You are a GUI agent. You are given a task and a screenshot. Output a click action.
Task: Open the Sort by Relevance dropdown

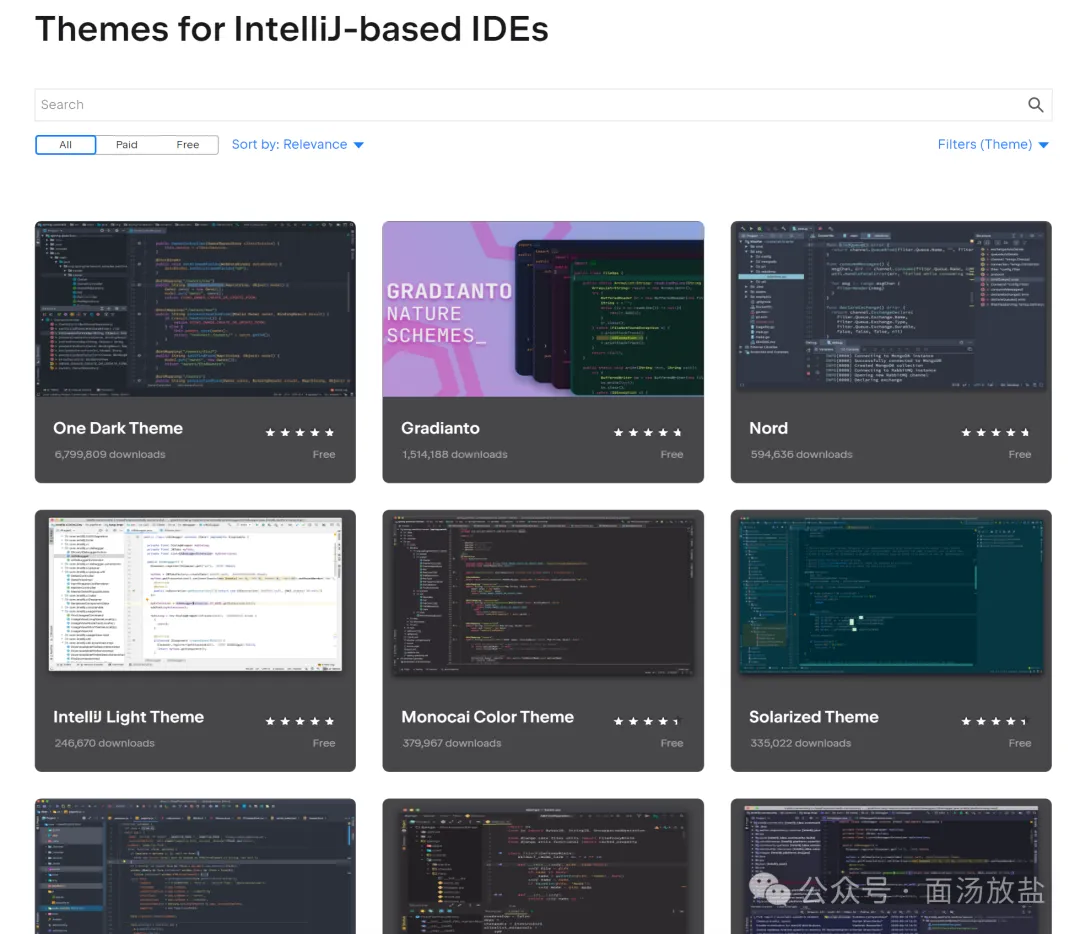pyautogui.click(x=297, y=145)
